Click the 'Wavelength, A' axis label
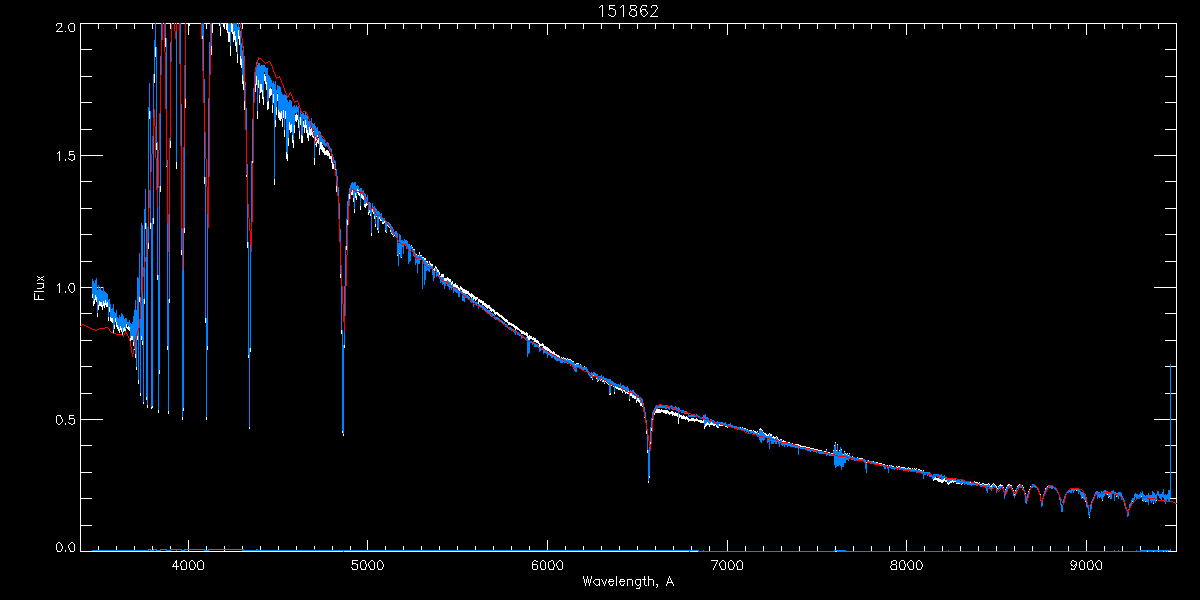Screen dimensions: 1200x600 (628, 581)
